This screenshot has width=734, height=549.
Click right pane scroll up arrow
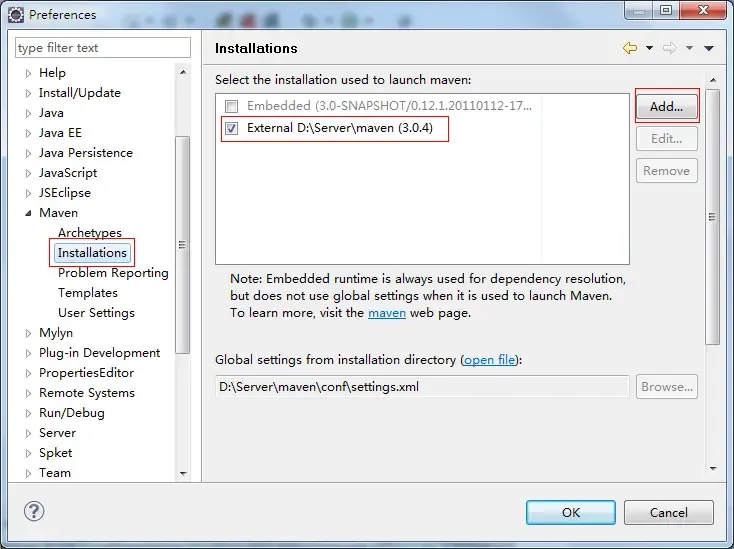click(713, 81)
